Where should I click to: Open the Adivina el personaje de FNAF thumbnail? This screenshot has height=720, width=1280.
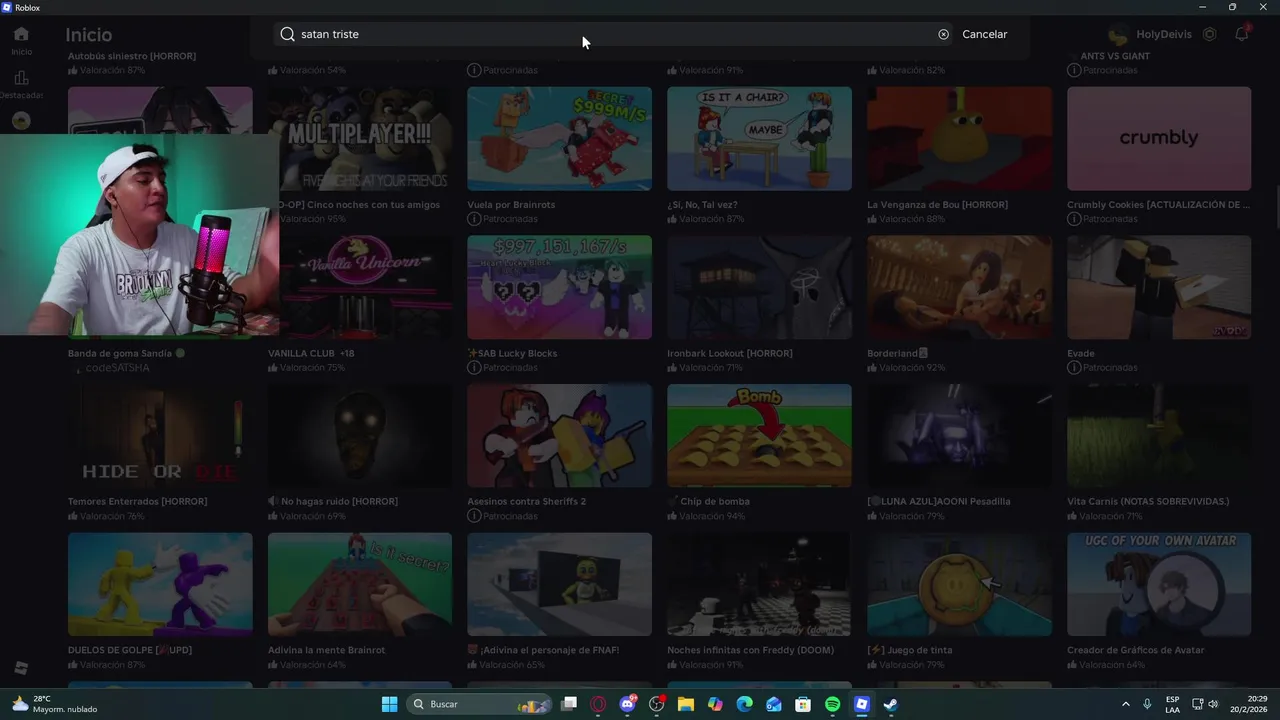point(559,584)
